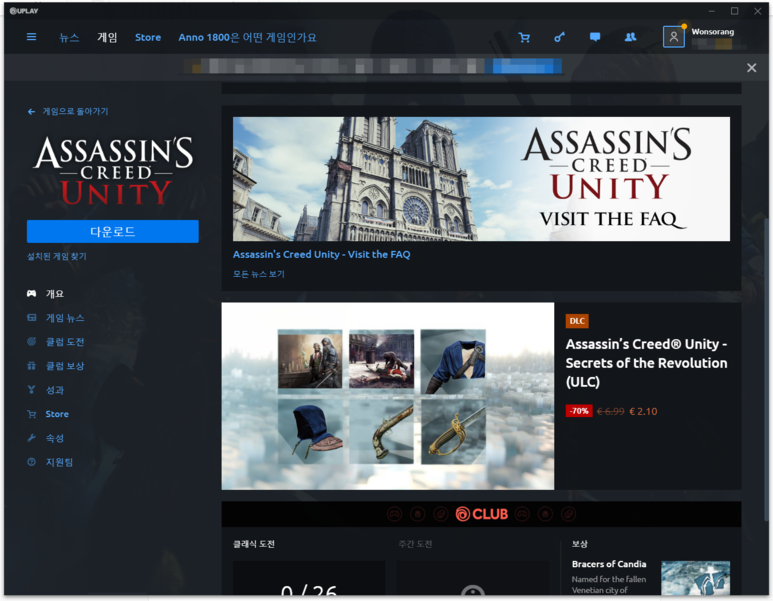Switch to the 뉴스 tab
Viewport: 773px width, 601px height.
(x=69, y=37)
